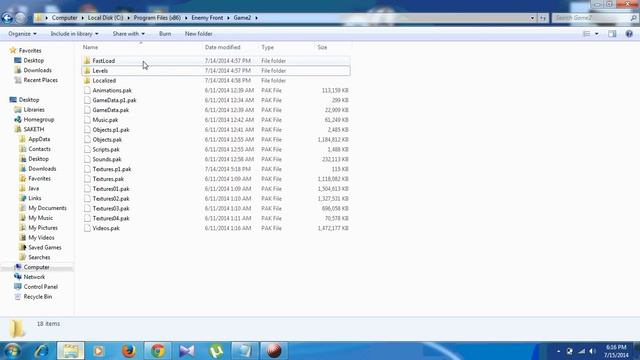This screenshot has width=640, height=360.
Task: Navigate to Enemy Front breadcrumb
Action: (x=207, y=18)
